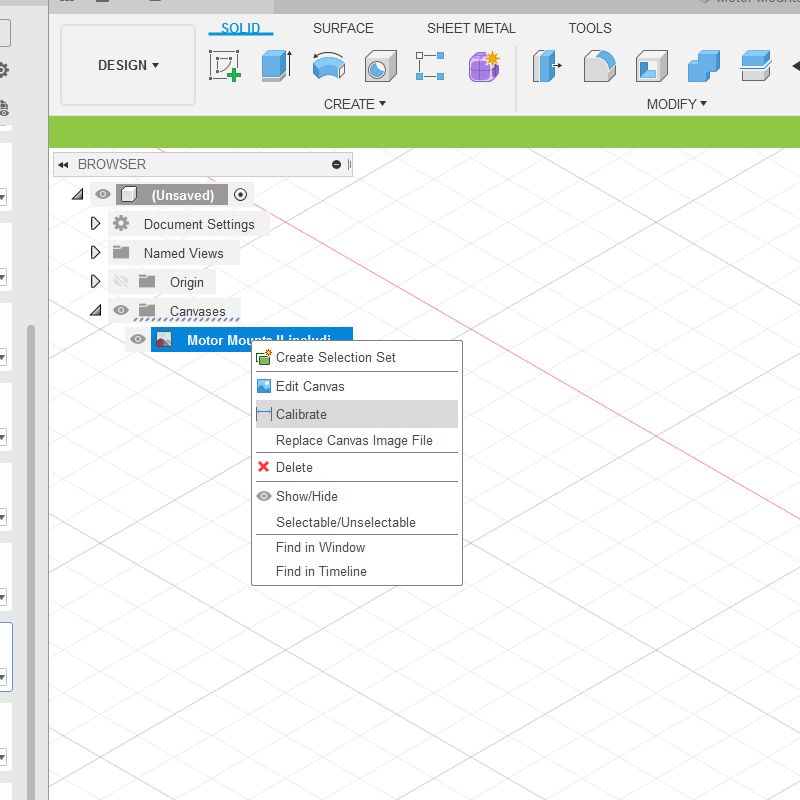Viewport: 800px width, 800px height.
Task: Switch to the SHEET METAL tab
Action: [471, 28]
